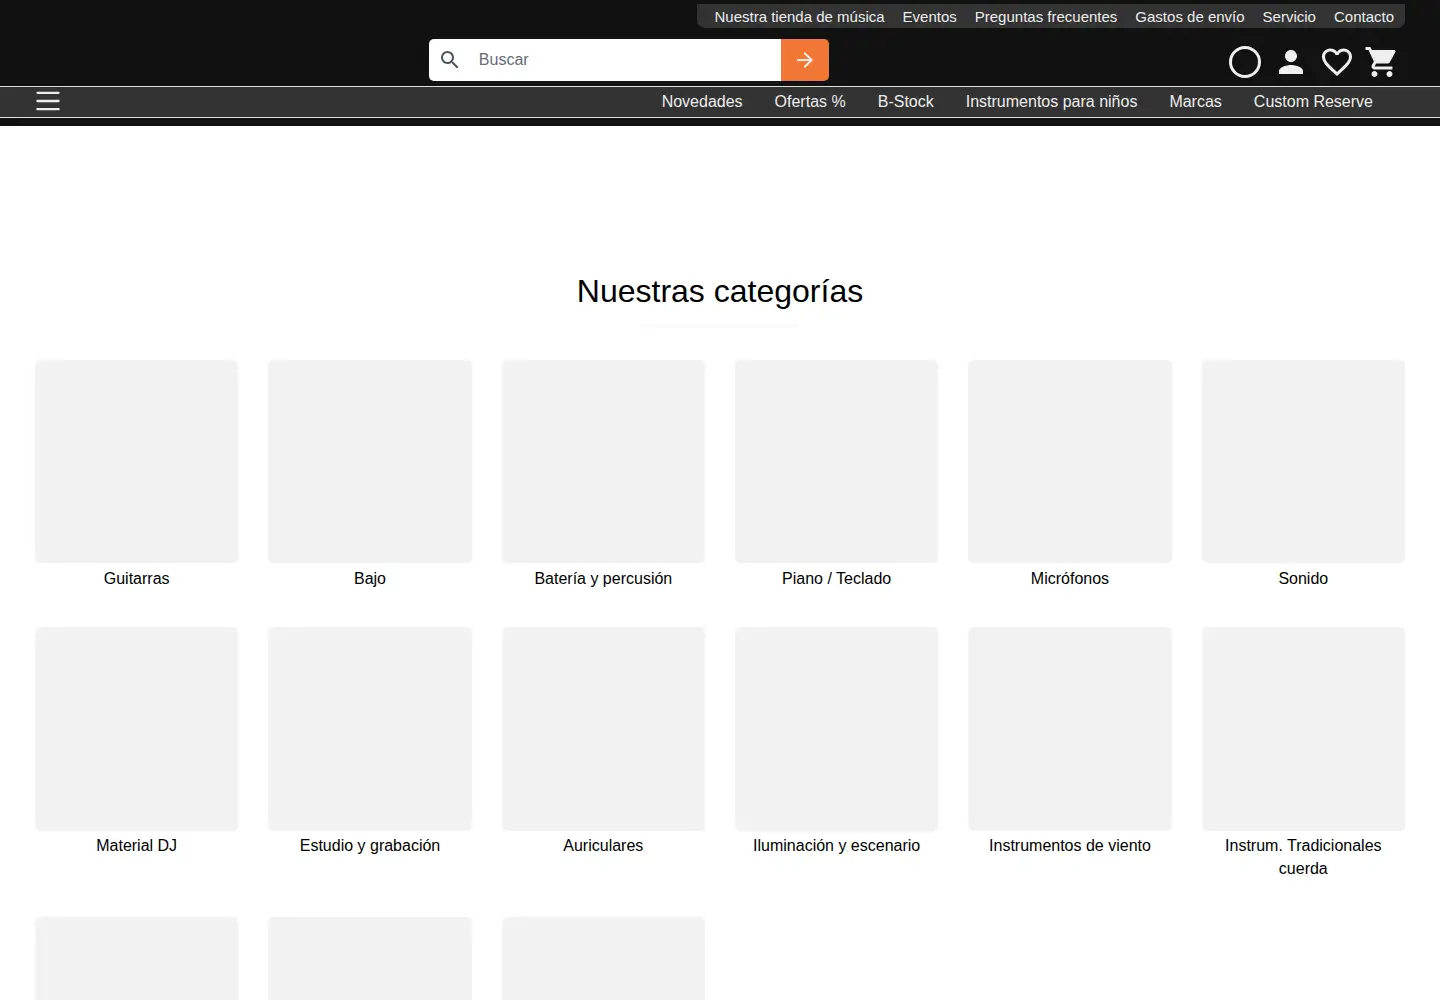Click the Auriculares category label
1440x1000 pixels.
pyautogui.click(x=603, y=845)
